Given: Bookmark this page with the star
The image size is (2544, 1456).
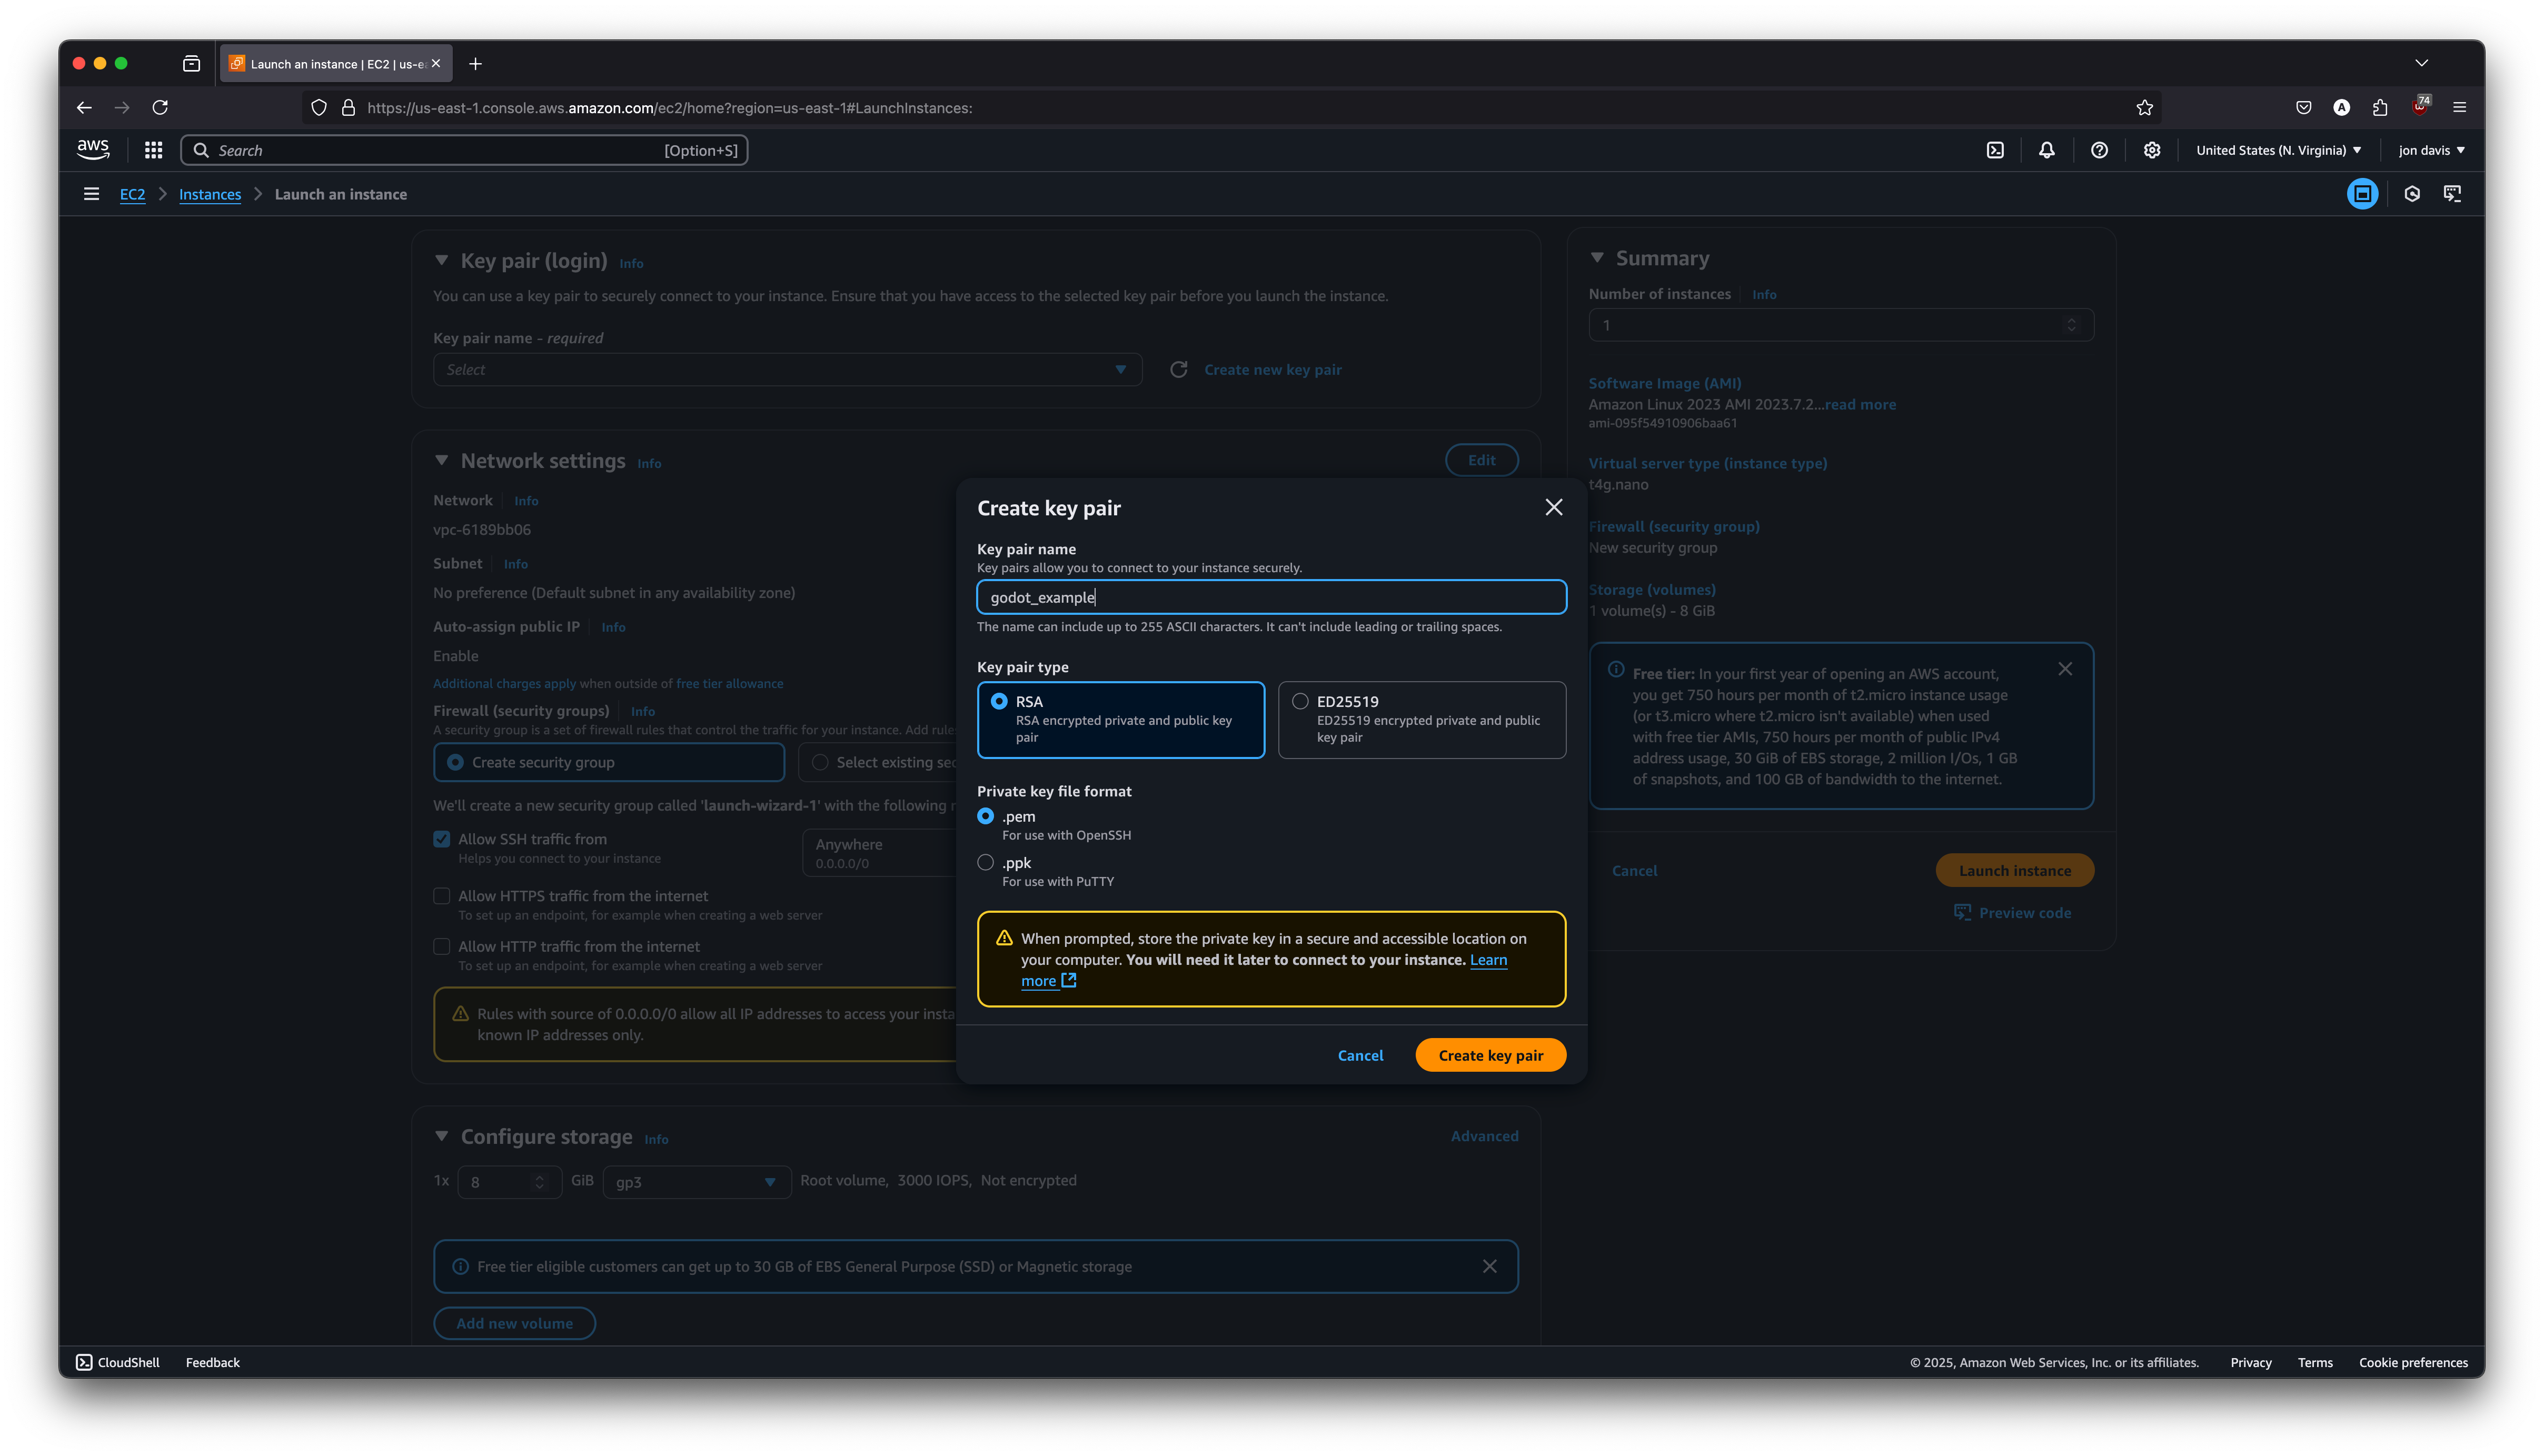Looking at the screenshot, I should tap(2144, 107).
